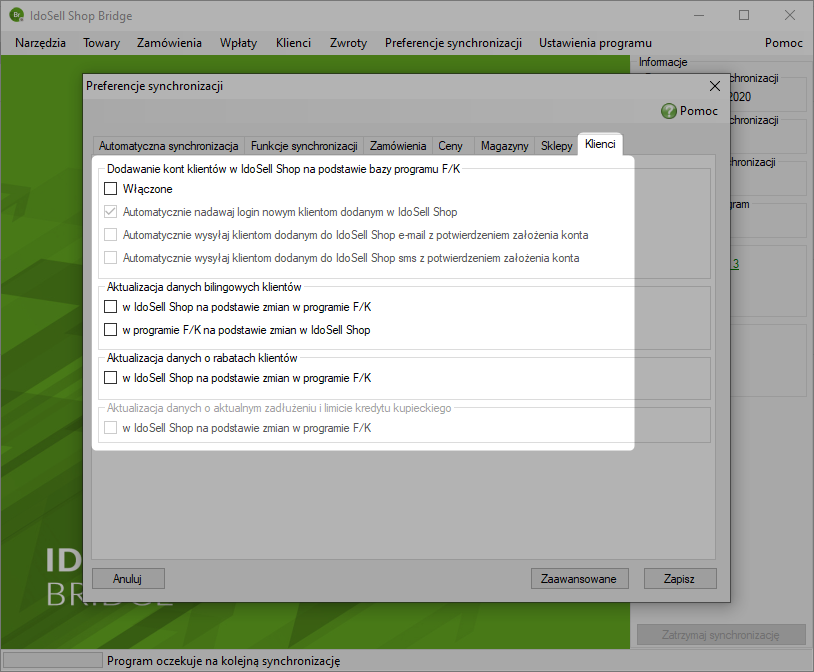This screenshot has height=672, width=814.
Task: Toggle e-mail confirmation of account creation
Action: 111,235
